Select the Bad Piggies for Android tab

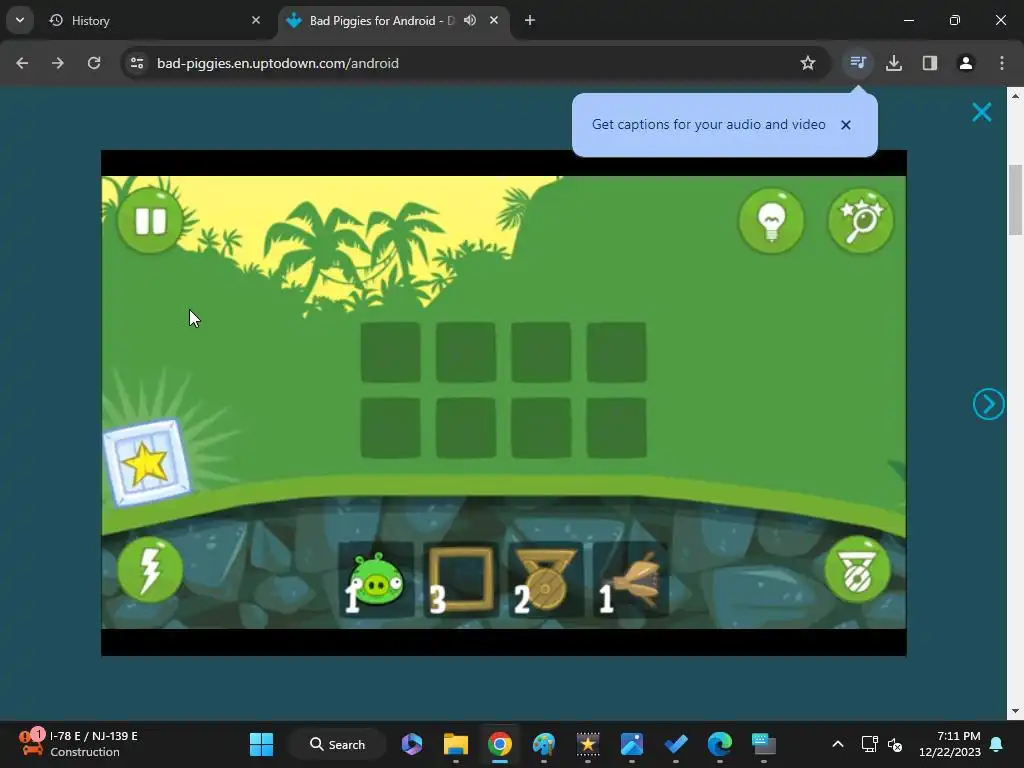pos(393,20)
